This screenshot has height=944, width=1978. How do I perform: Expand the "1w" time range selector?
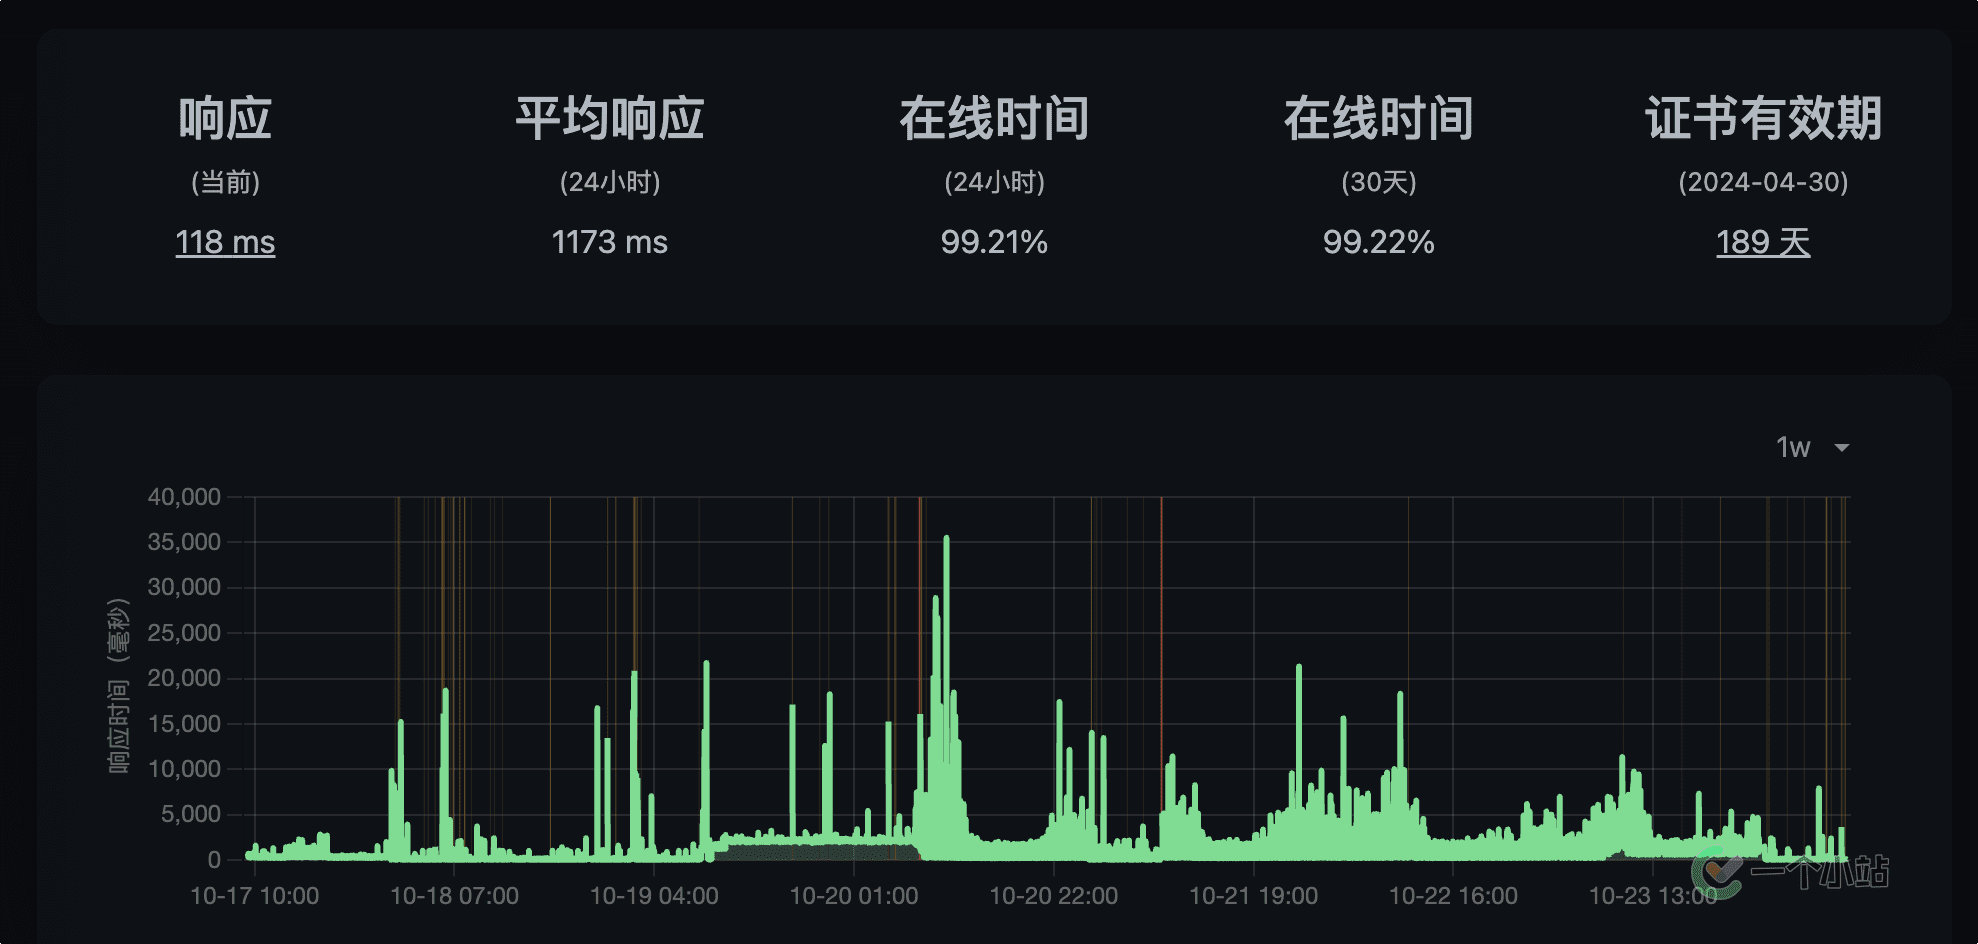pos(1793,448)
